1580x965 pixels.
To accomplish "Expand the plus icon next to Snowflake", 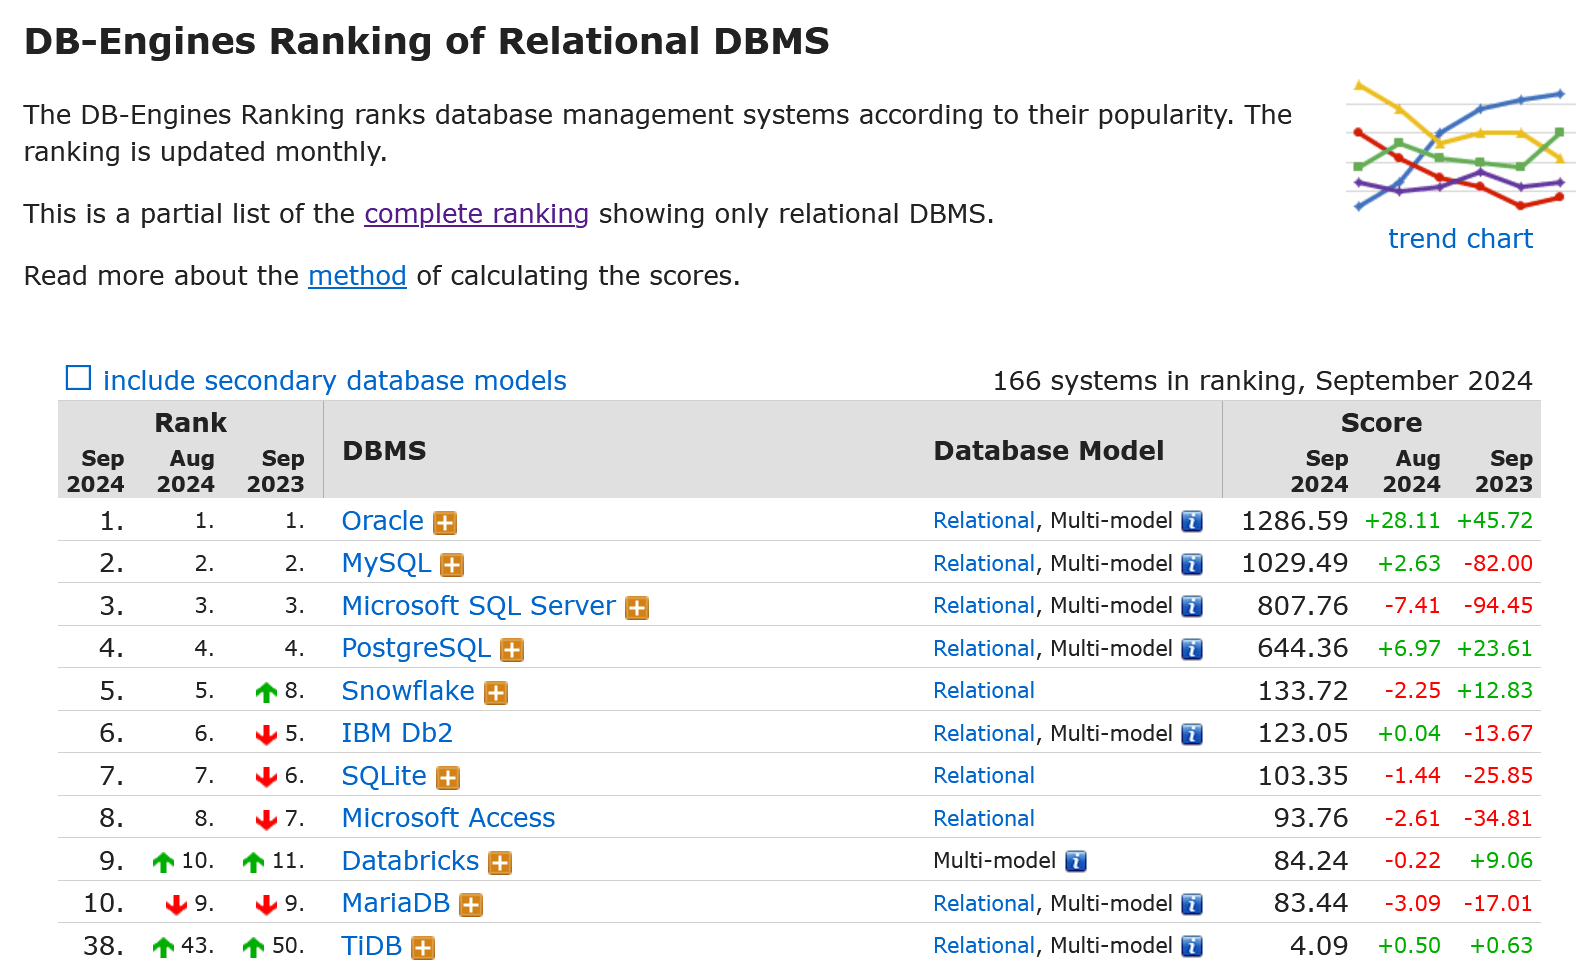I will [496, 693].
